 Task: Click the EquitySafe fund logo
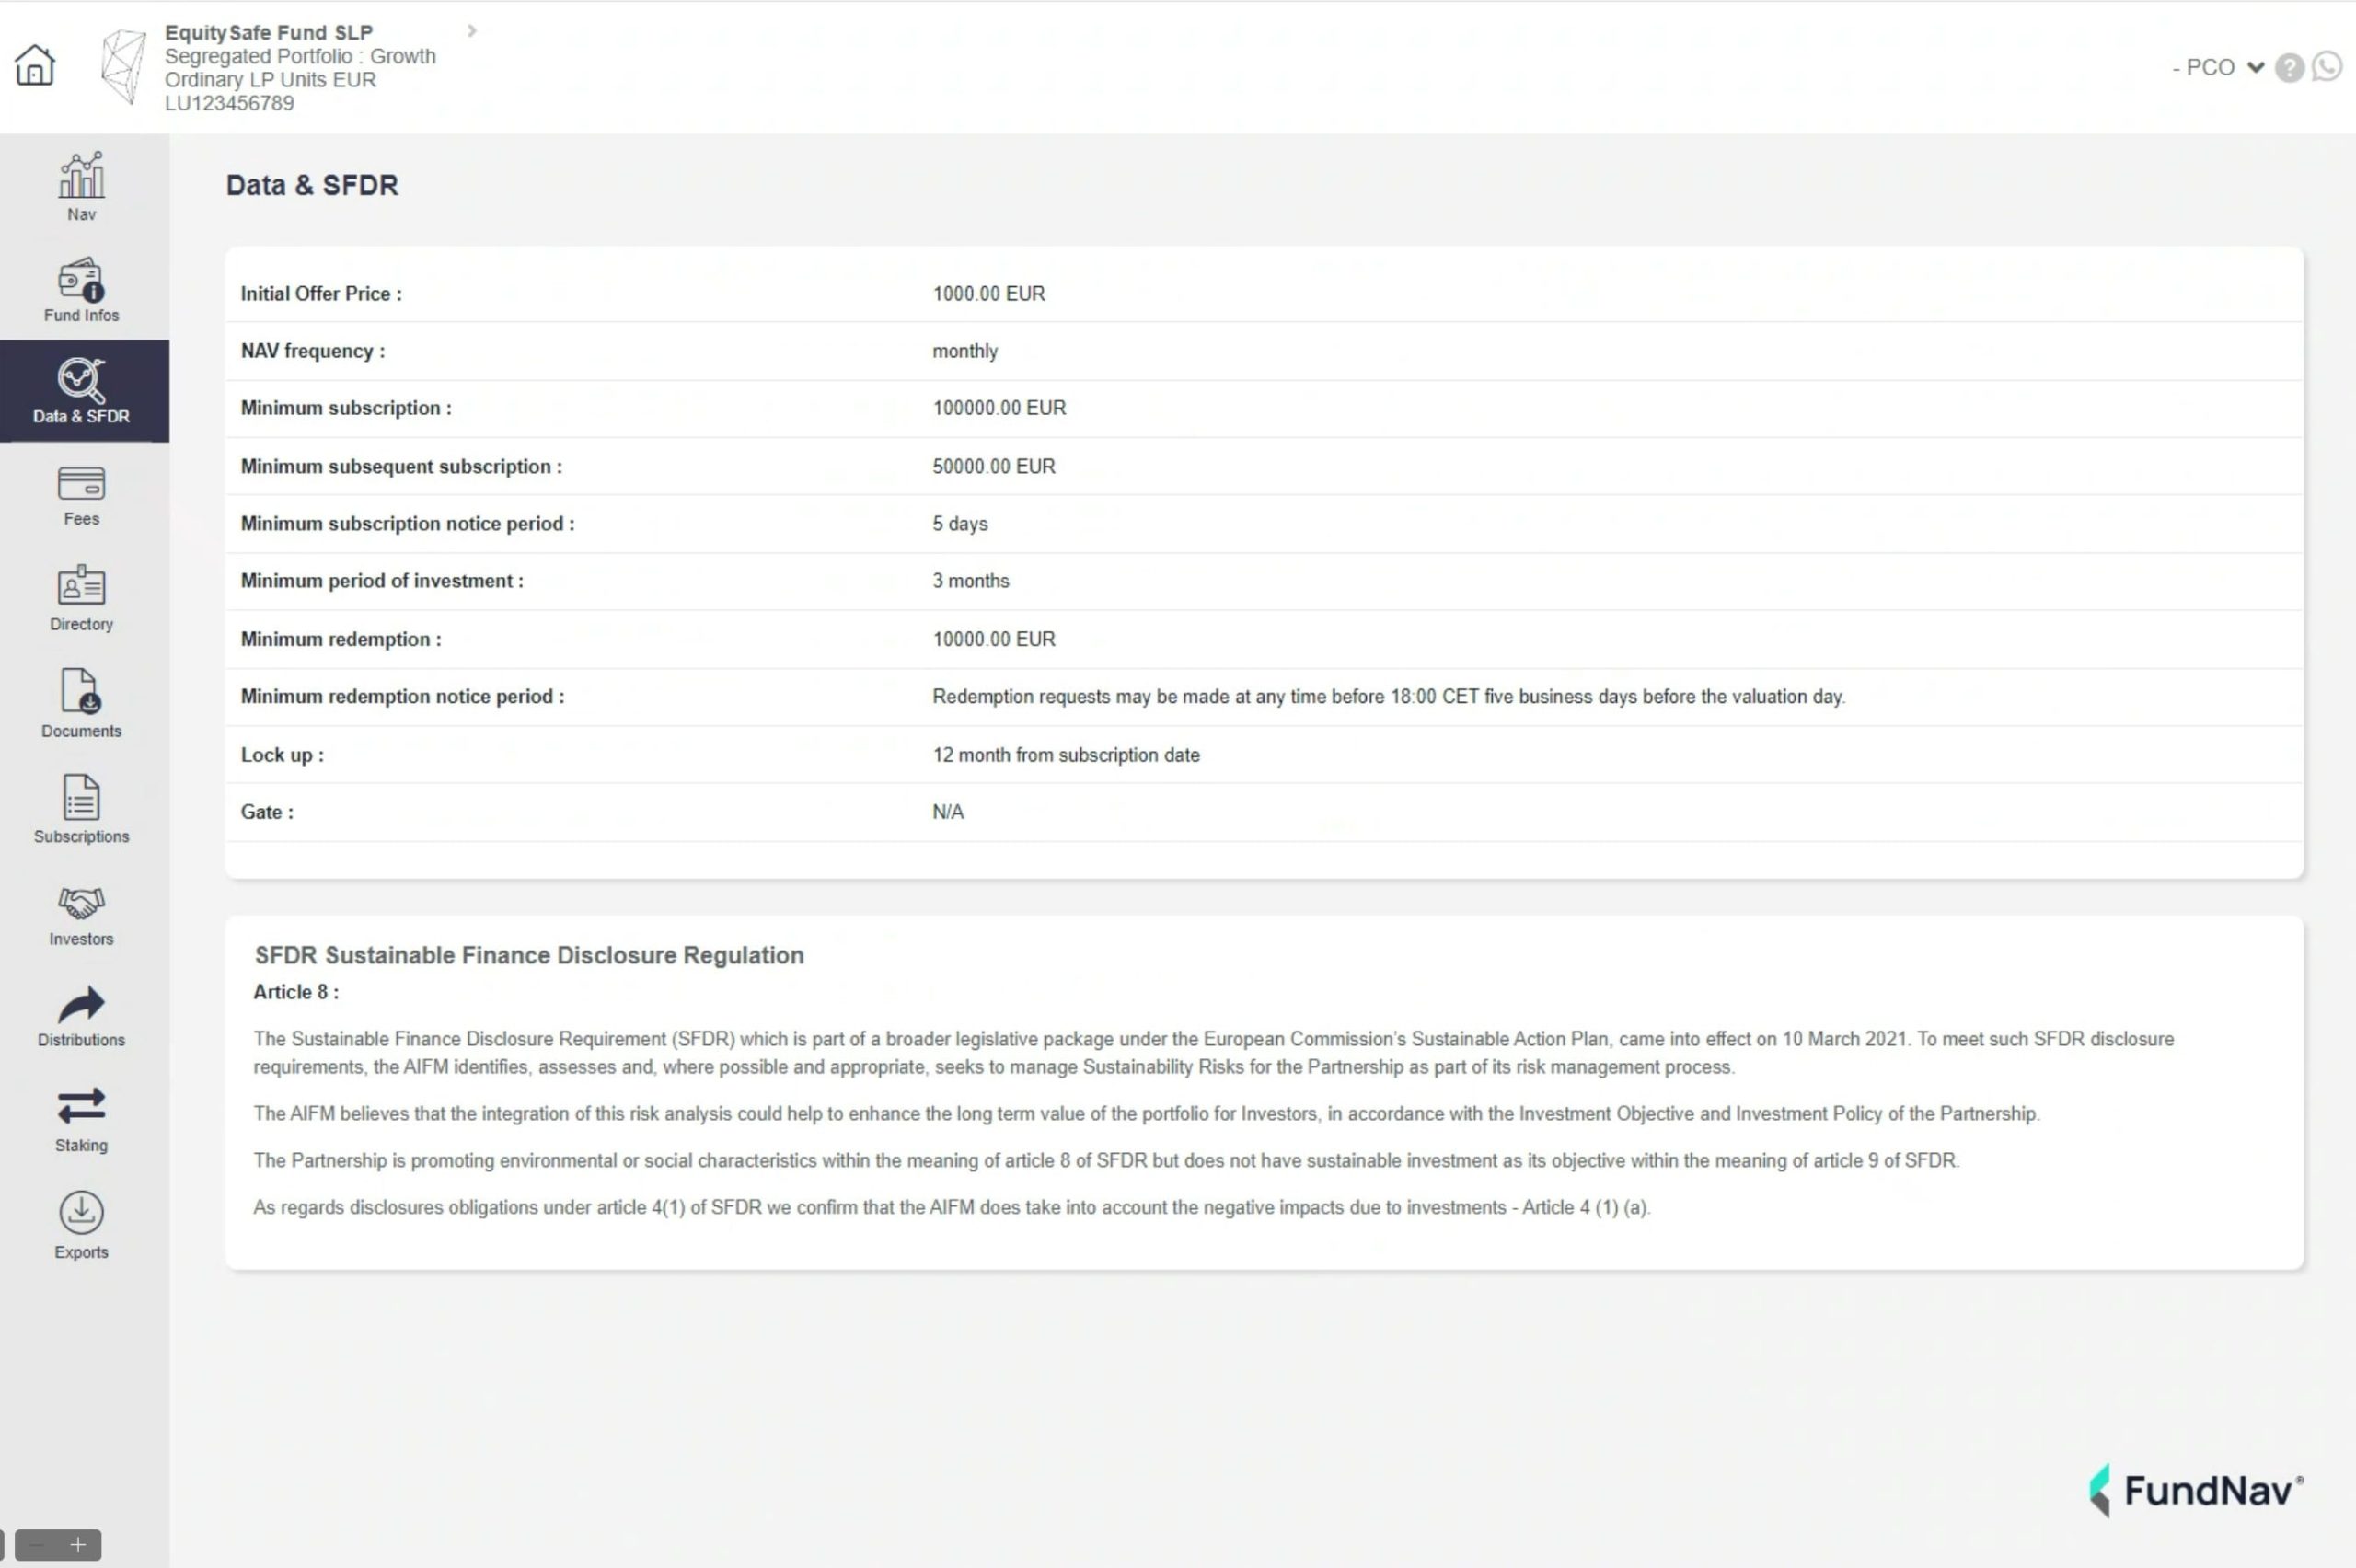124,66
